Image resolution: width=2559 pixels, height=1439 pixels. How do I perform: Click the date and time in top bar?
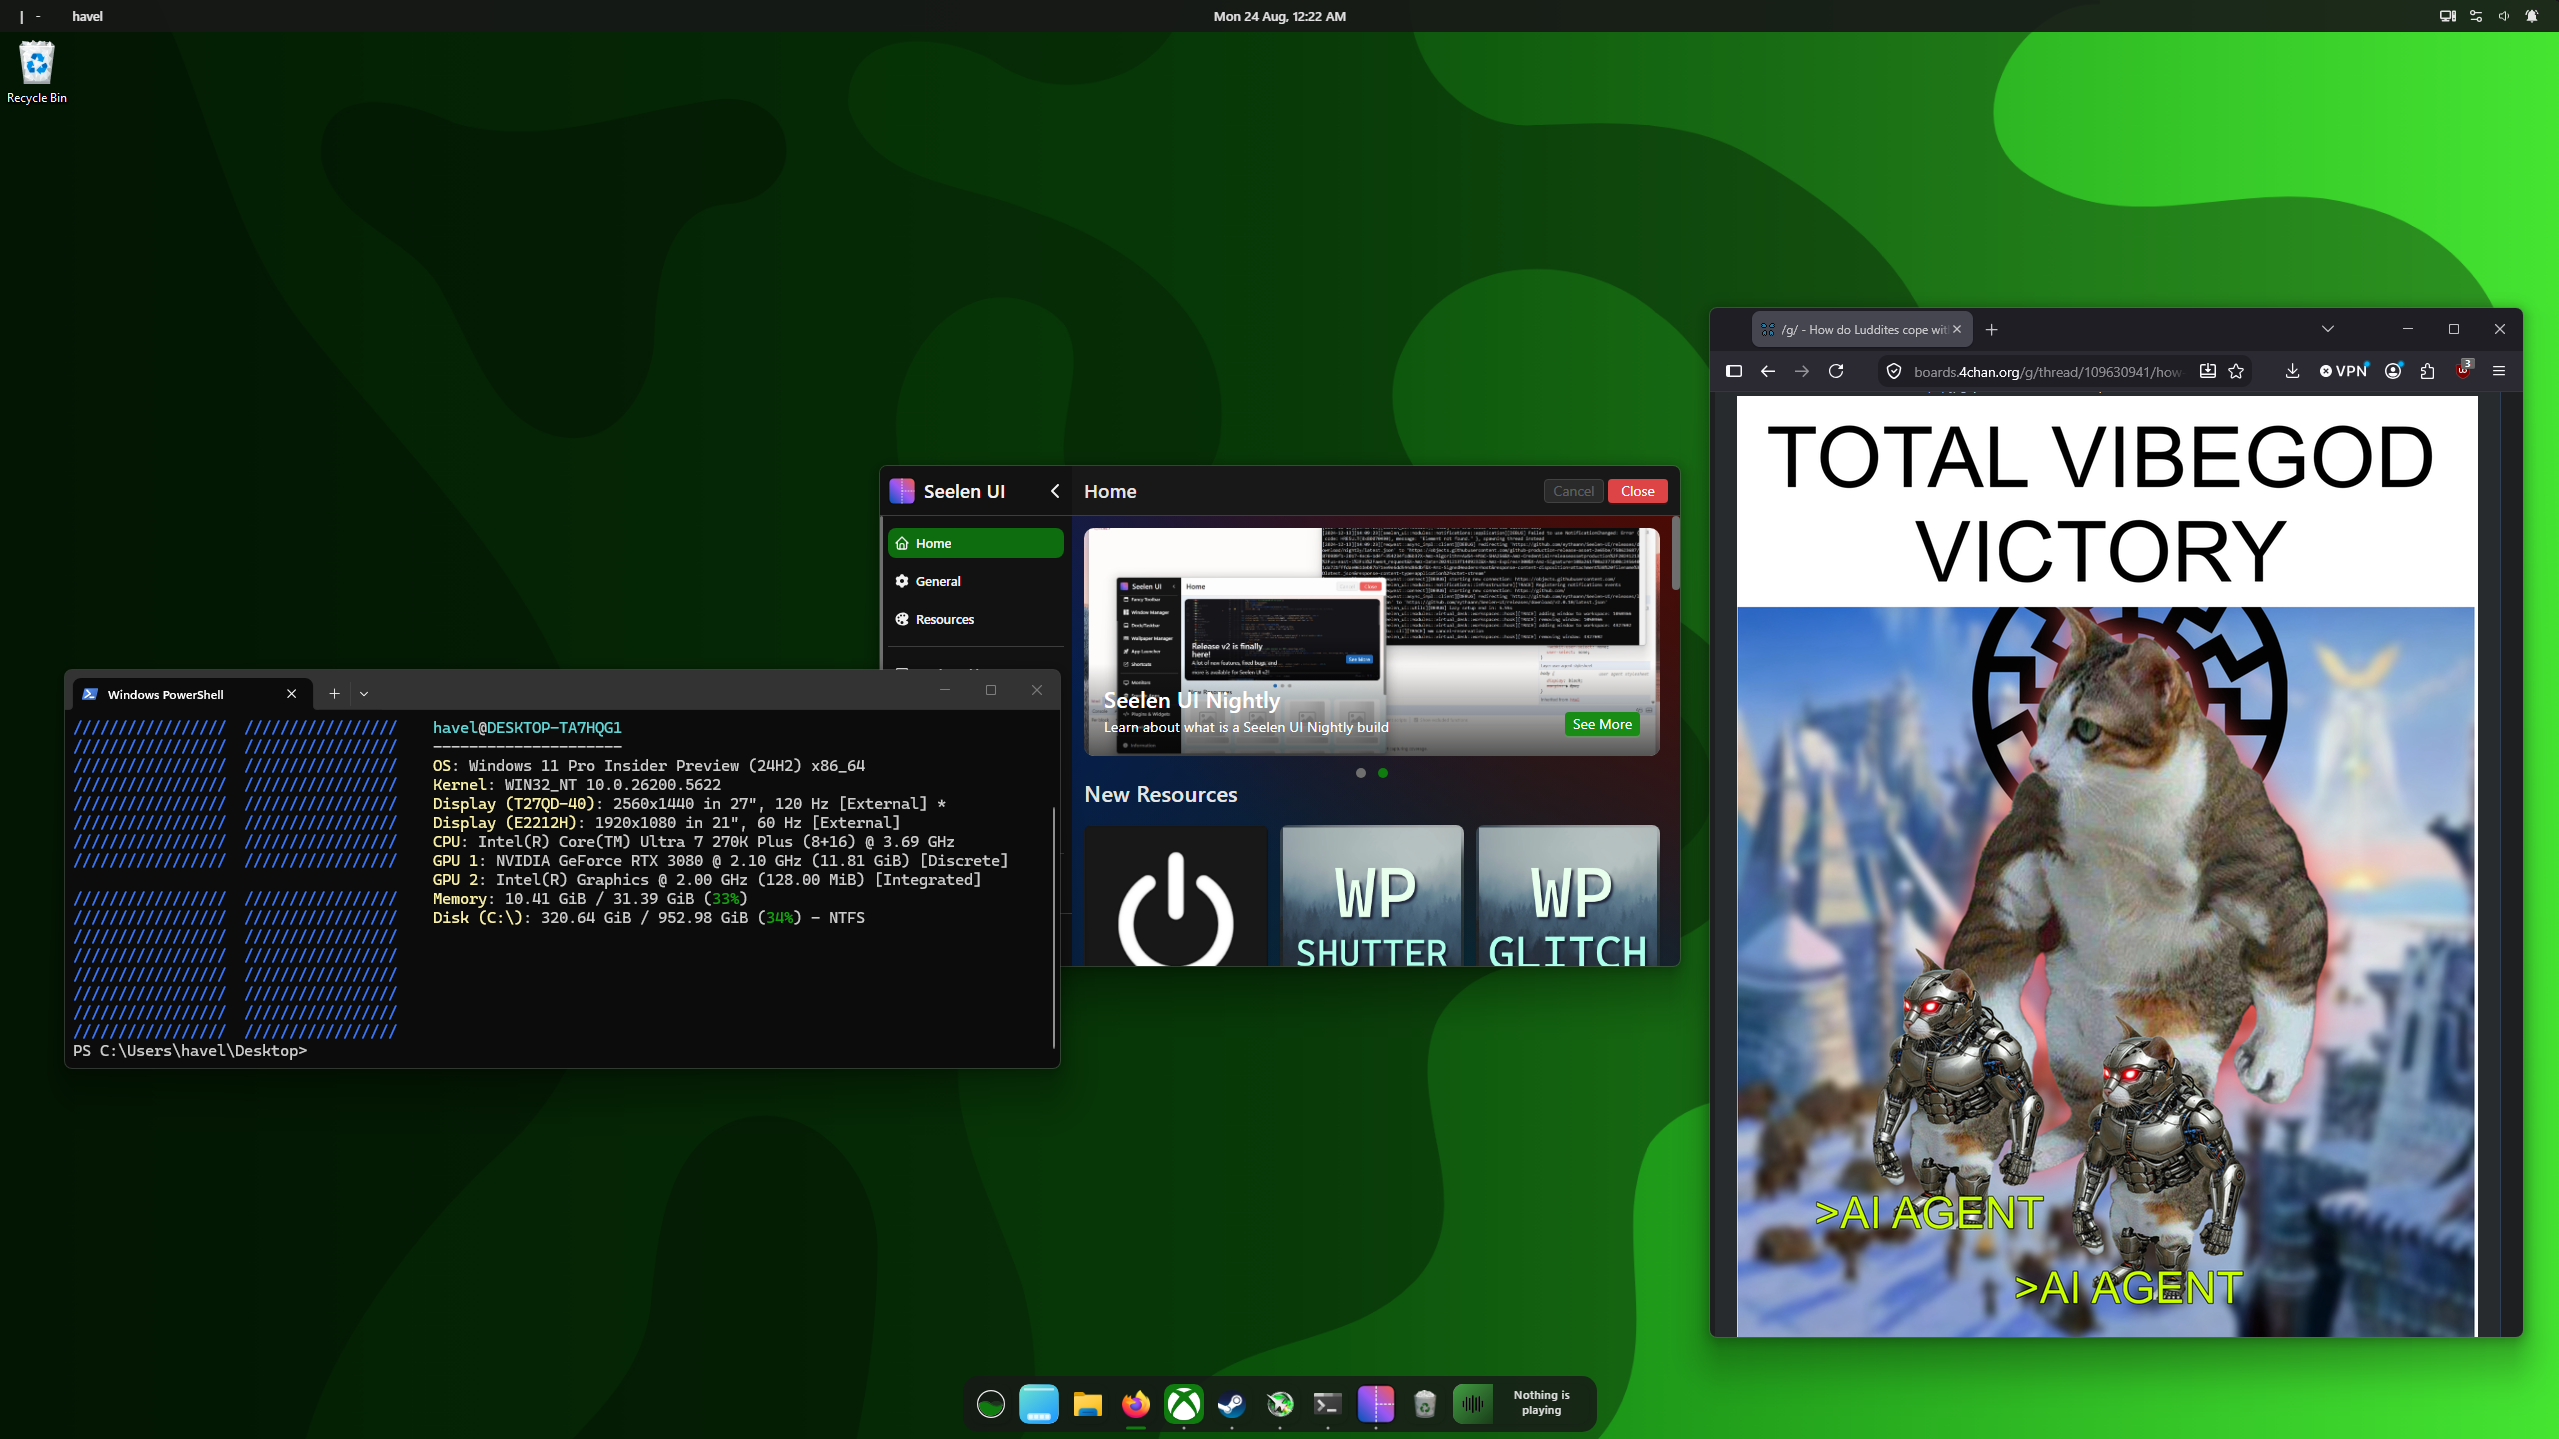click(x=1279, y=16)
